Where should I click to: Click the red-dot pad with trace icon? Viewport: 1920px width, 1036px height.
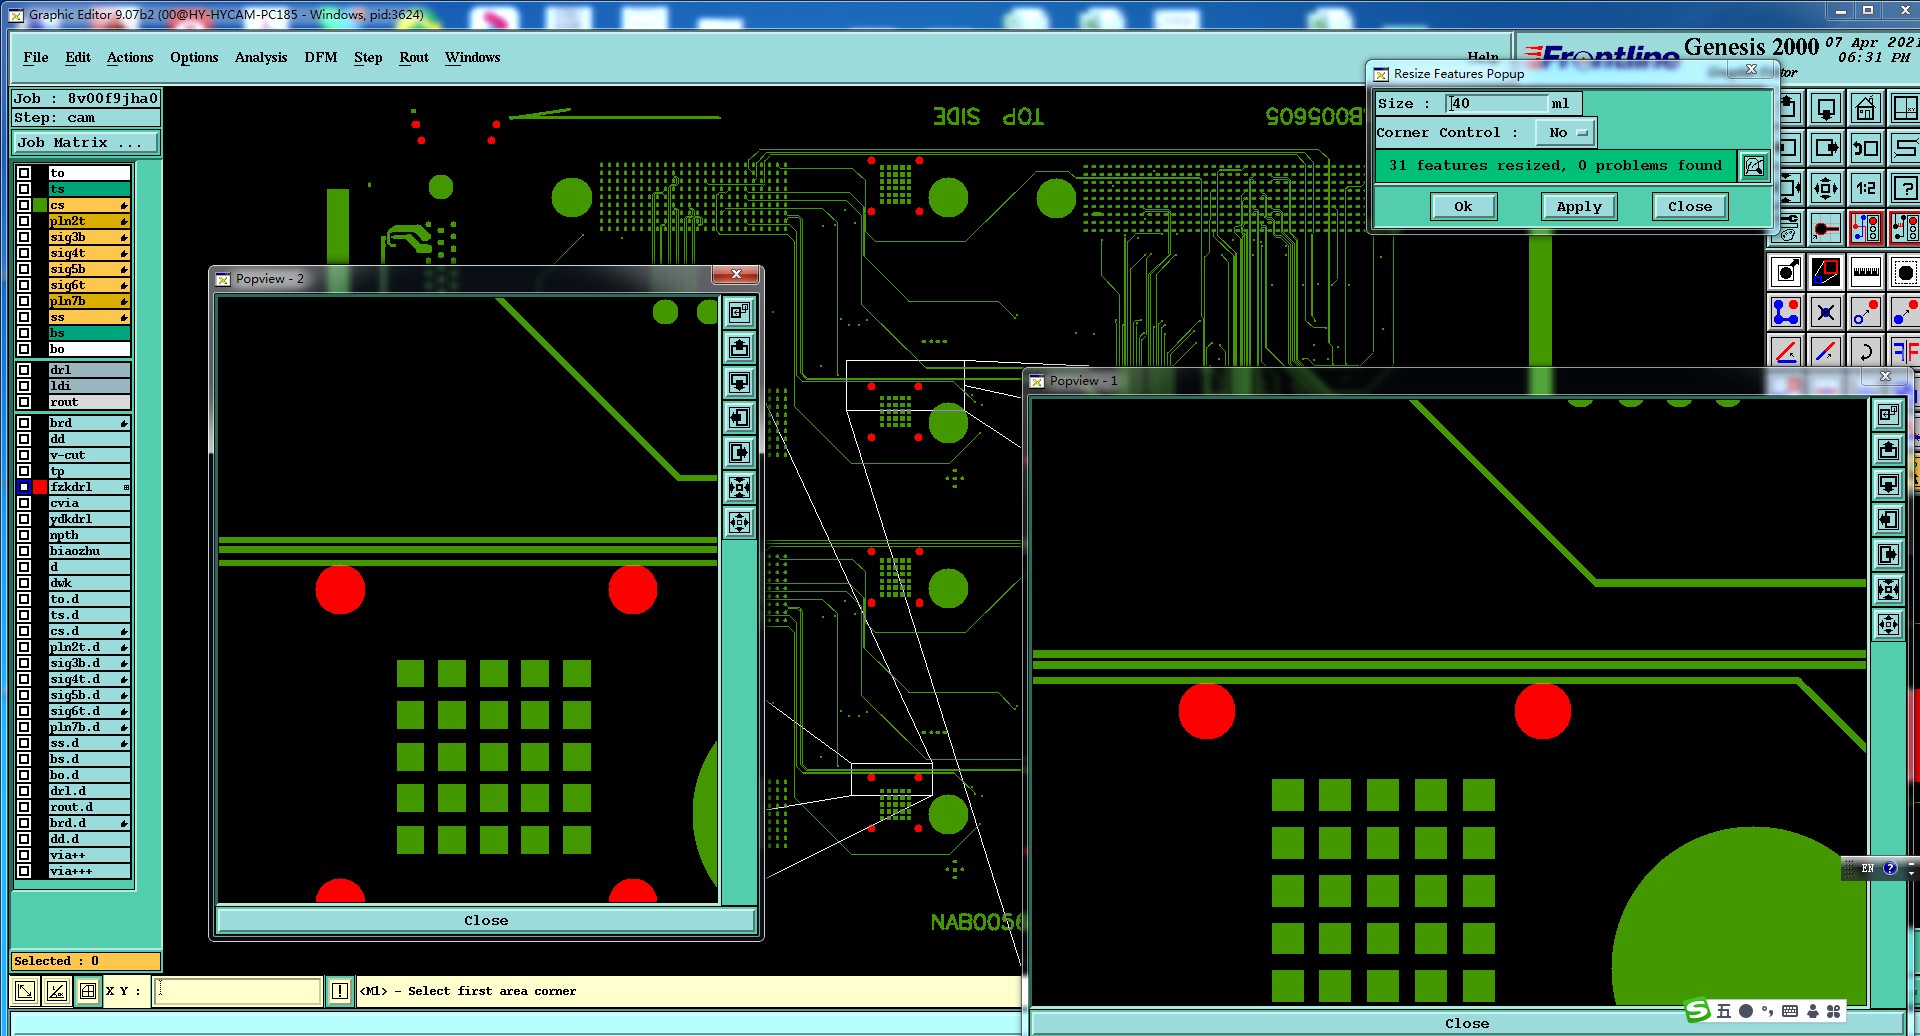tap(1826, 228)
